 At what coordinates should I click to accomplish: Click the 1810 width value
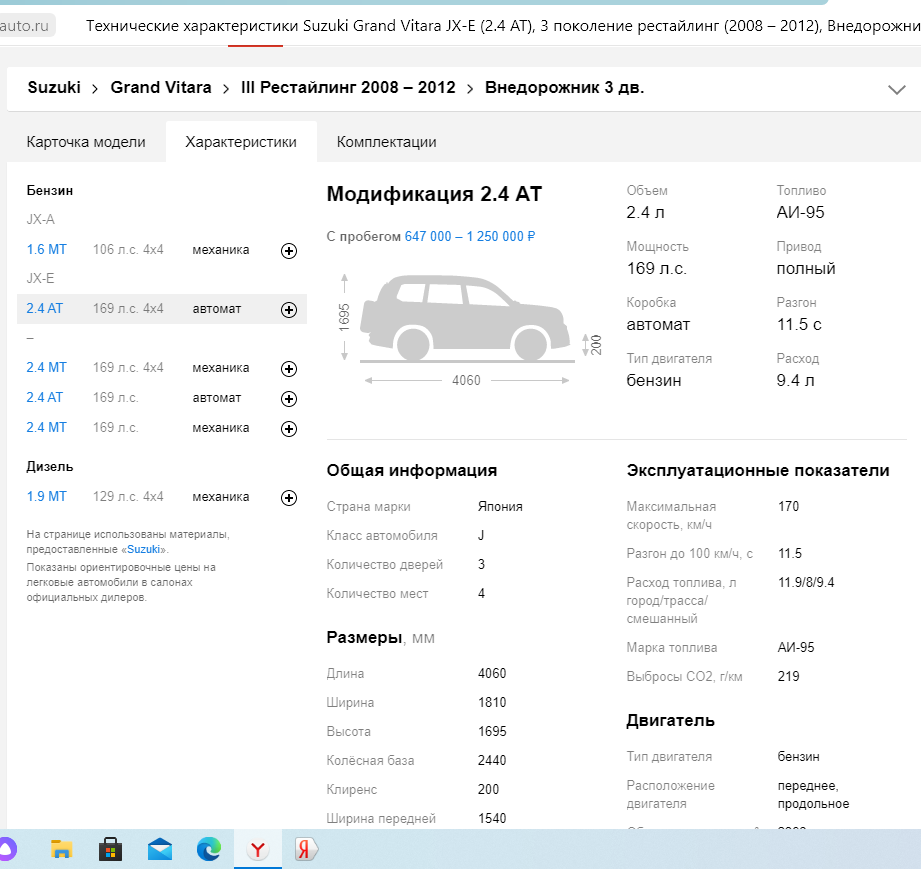pos(492,702)
